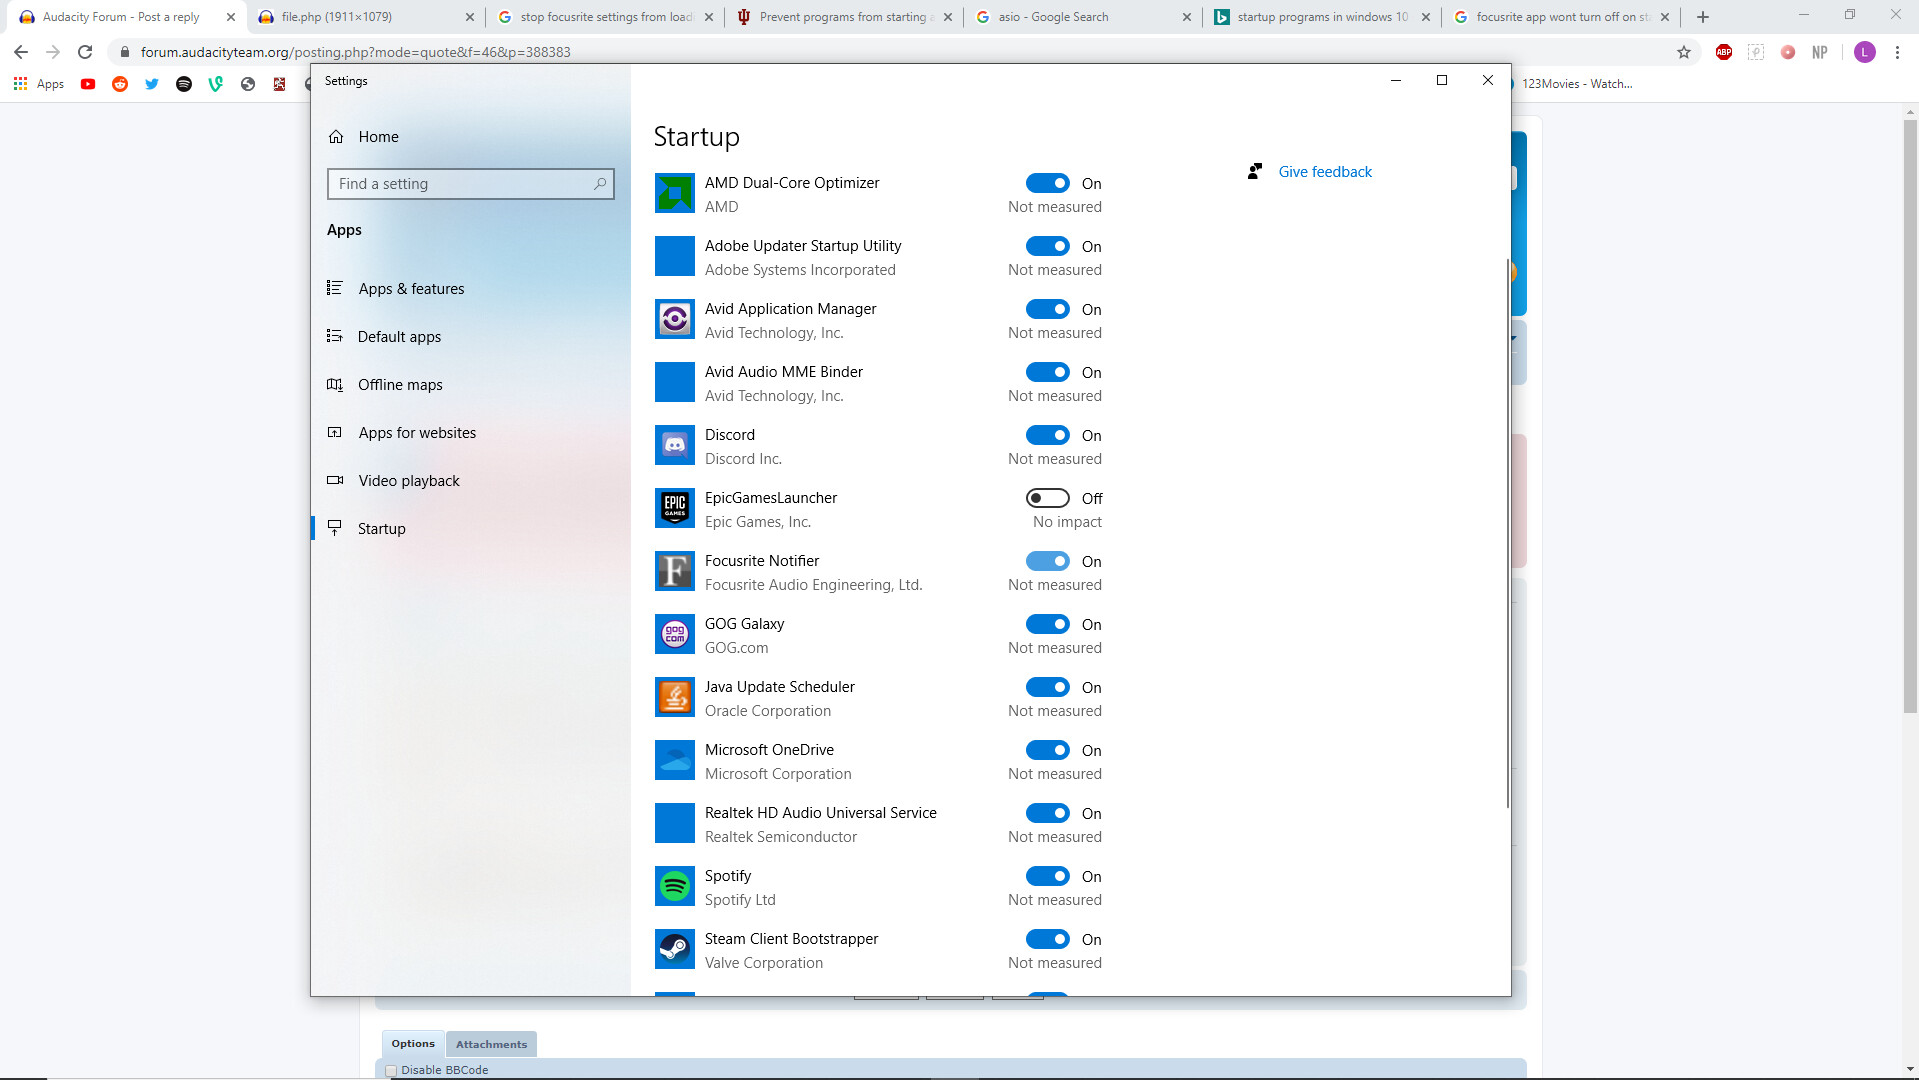Image resolution: width=1919 pixels, height=1080 pixels.
Task: Click the Focusrite Notifier icon
Action: coord(674,571)
